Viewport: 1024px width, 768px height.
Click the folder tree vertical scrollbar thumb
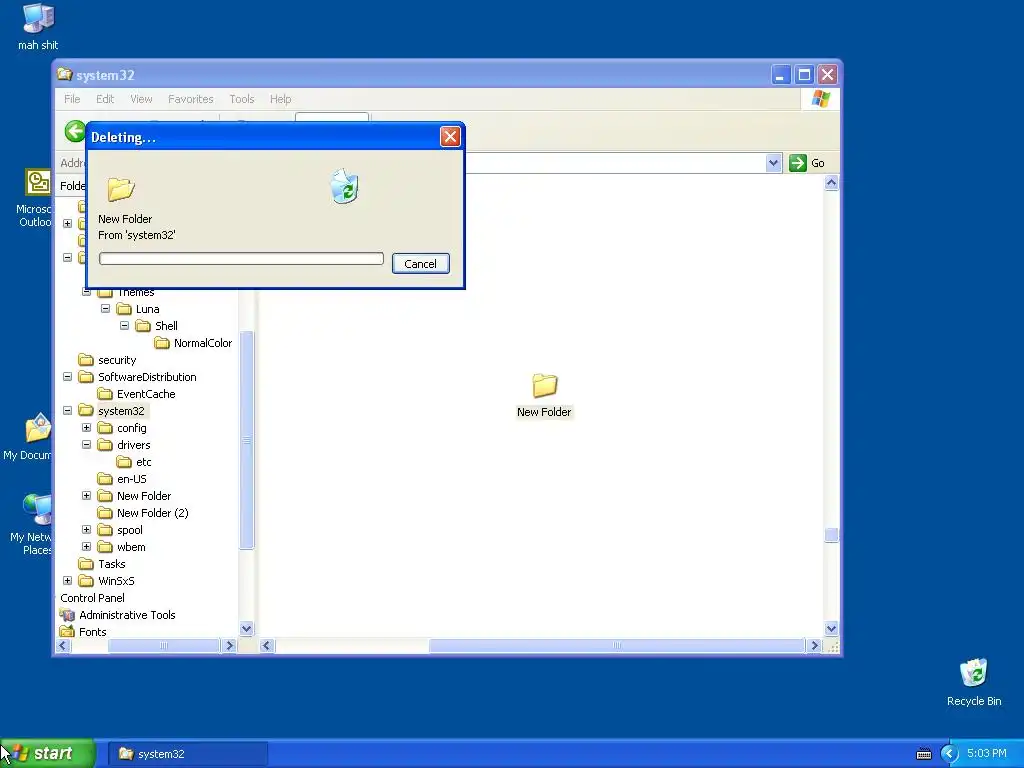tap(246, 440)
